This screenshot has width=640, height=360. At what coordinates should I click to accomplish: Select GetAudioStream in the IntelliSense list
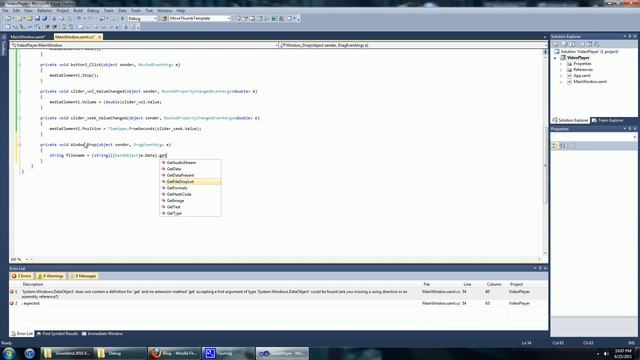click(x=191, y=162)
